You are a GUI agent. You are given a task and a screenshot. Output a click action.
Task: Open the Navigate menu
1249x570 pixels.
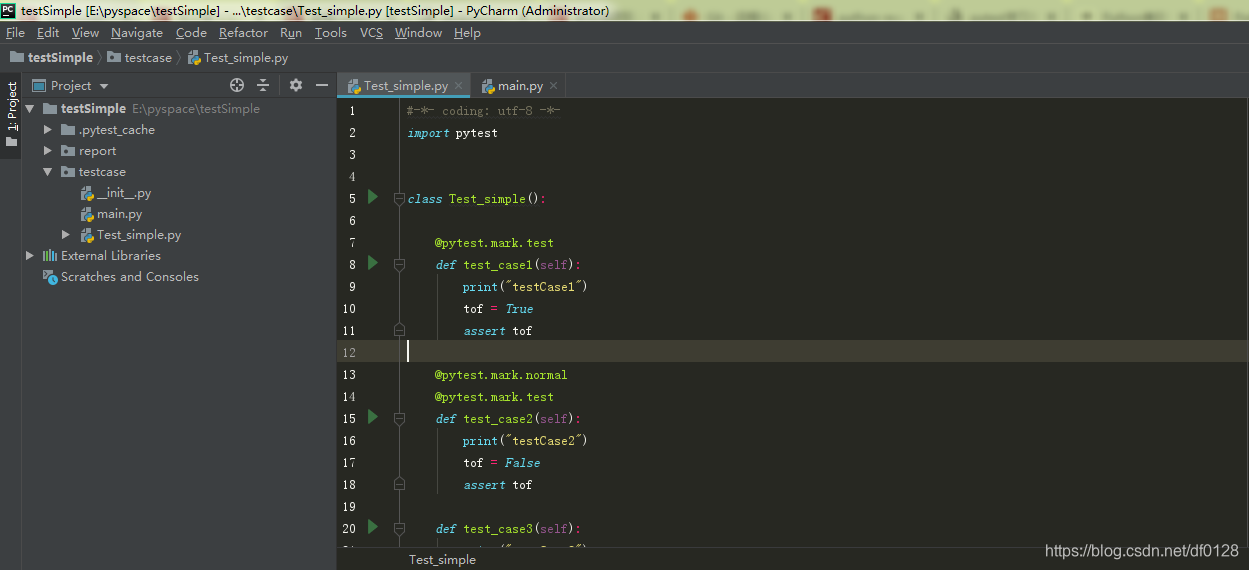[x=137, y=33]
